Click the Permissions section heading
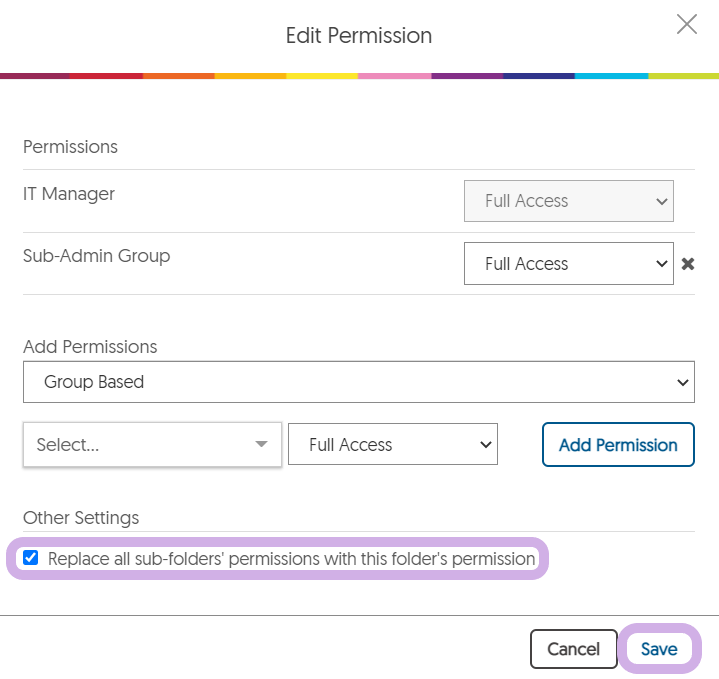The image size is (719, 679). pyautogui.click(x=70, y=147)
